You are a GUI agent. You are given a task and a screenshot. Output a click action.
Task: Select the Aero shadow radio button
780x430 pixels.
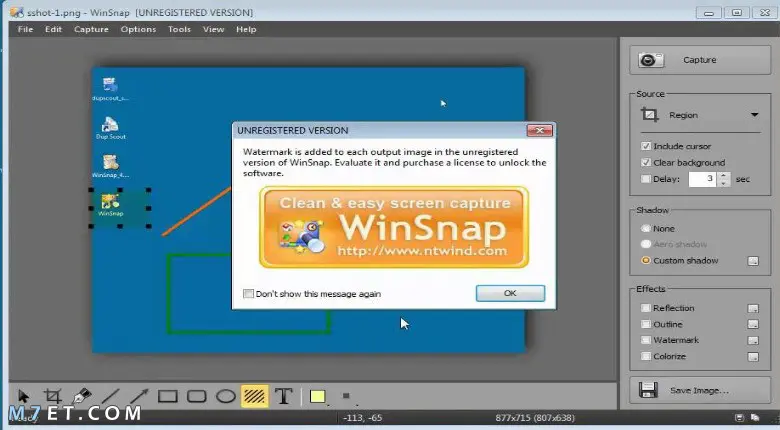click(646, 244)
